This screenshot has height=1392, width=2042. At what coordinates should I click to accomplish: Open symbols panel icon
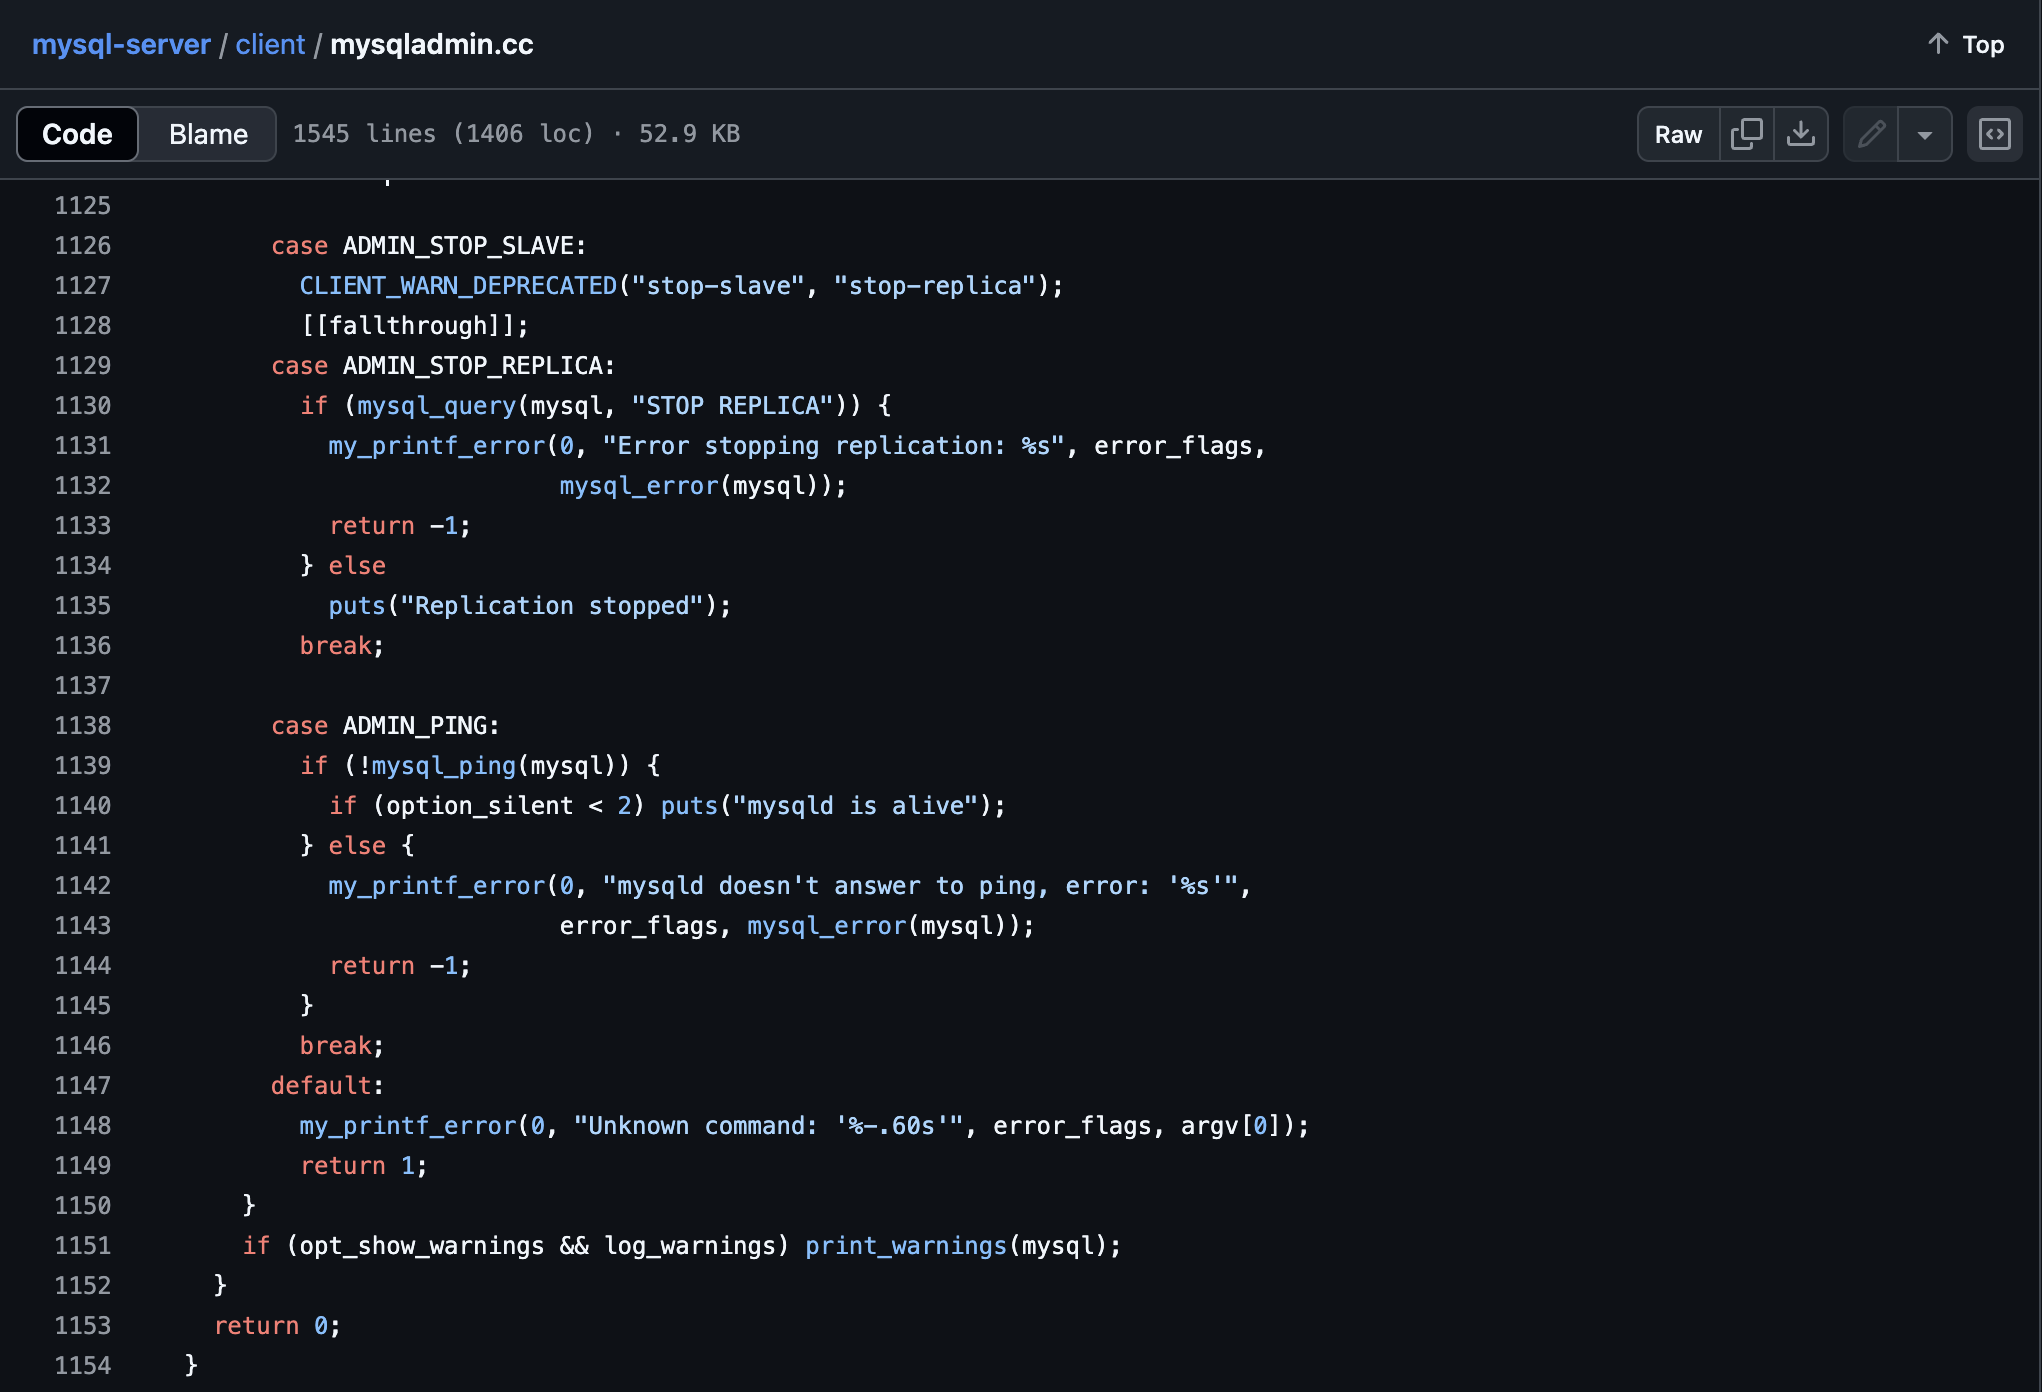1994,134
